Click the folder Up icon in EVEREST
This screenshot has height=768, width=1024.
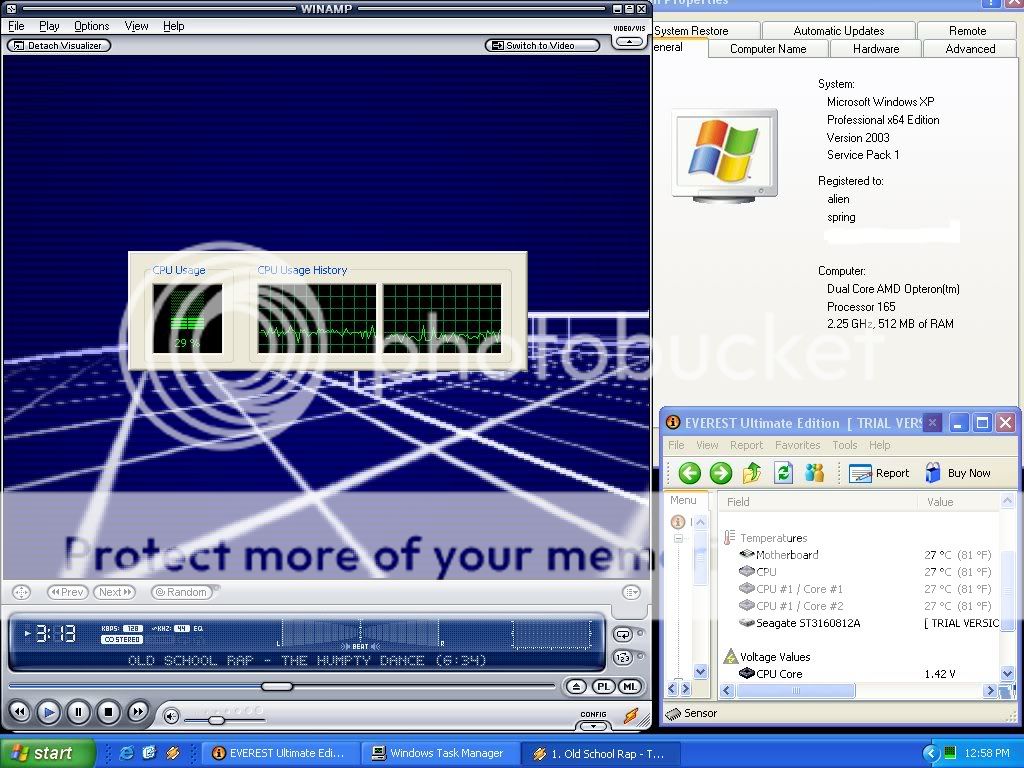point(753,473)
